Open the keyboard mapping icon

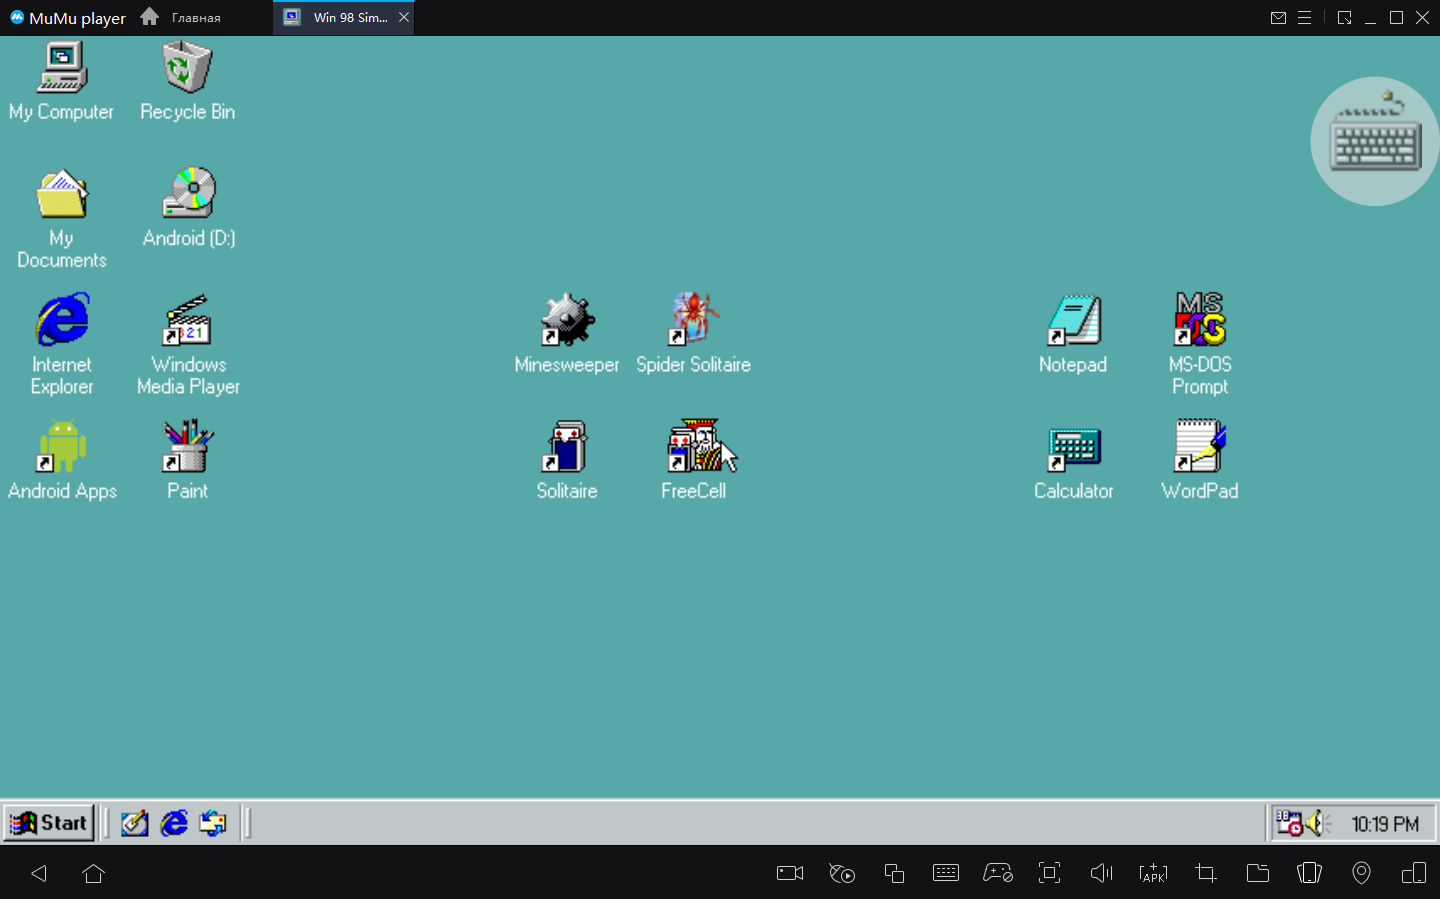point(946,873)
